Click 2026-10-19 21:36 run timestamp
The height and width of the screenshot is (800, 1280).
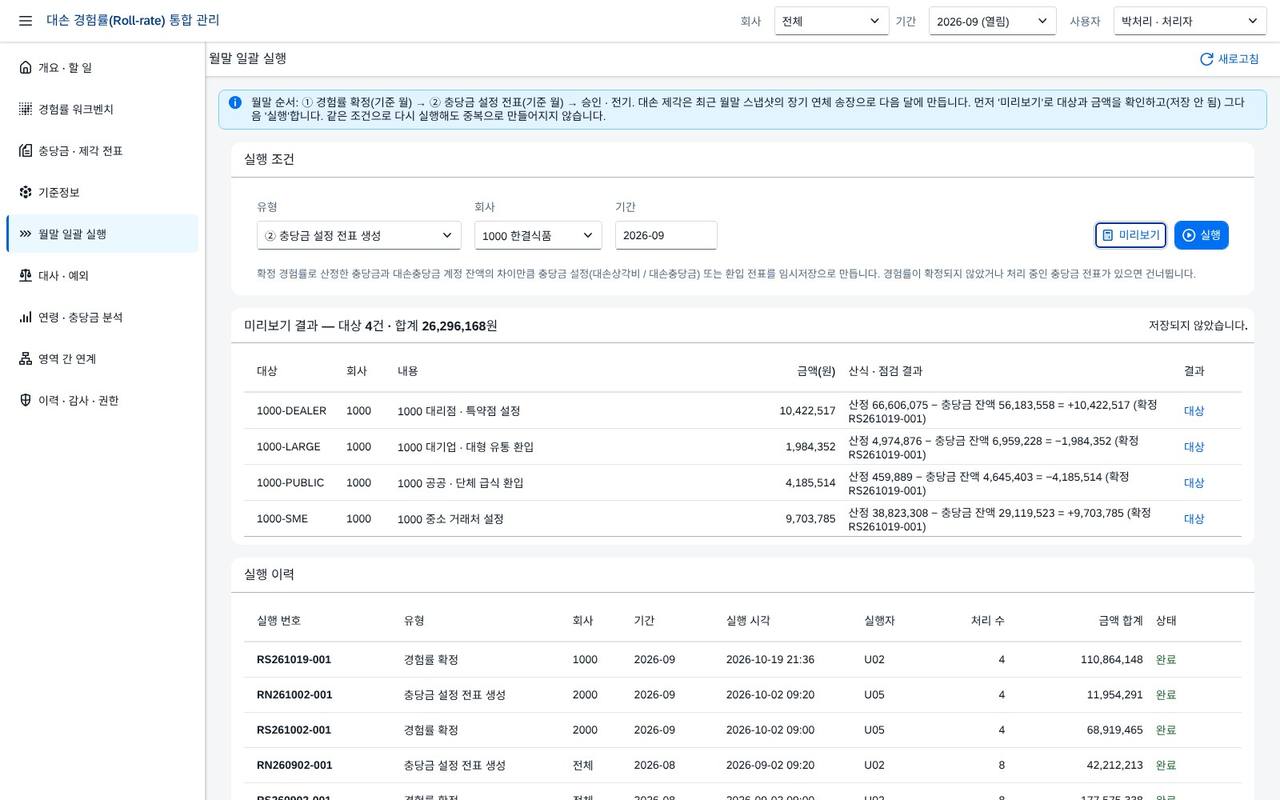click(x=770, y=660)
